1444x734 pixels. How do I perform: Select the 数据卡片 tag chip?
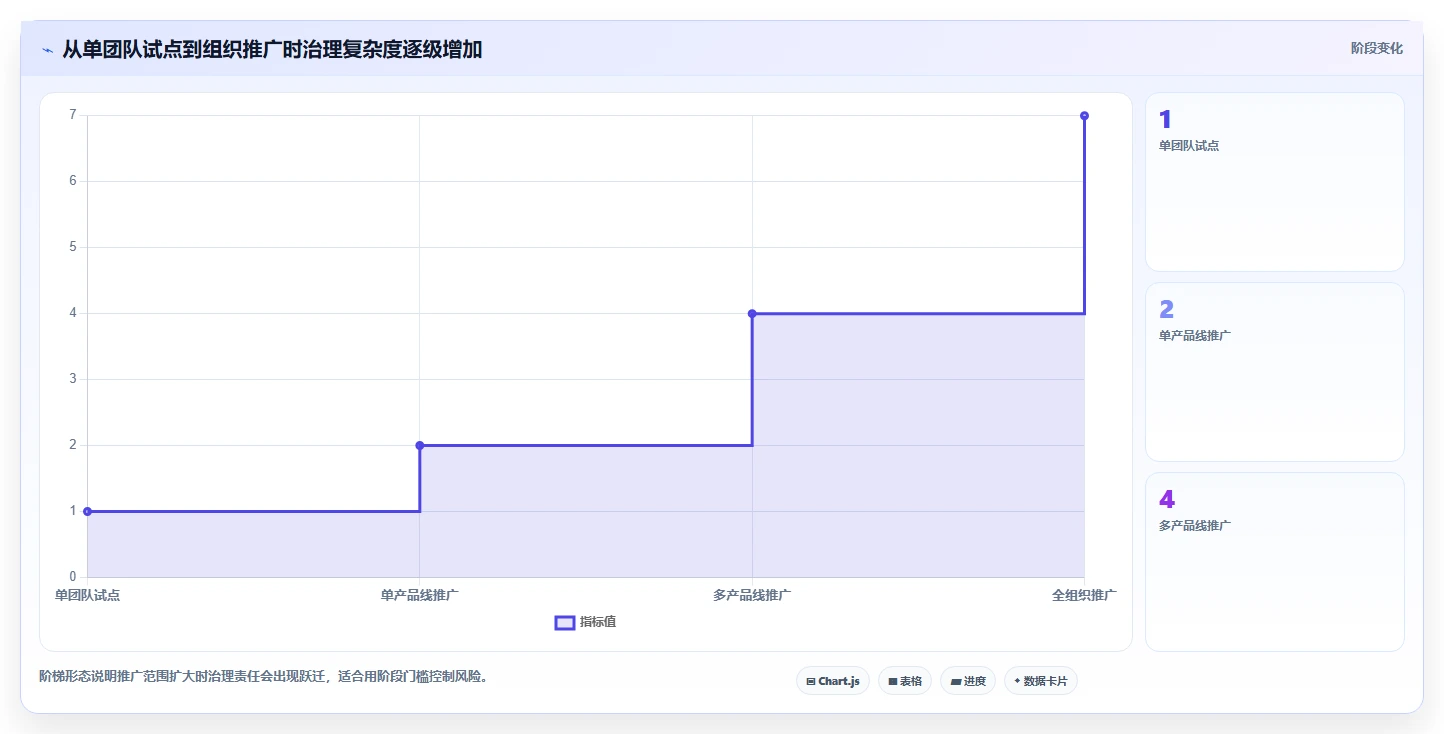[1041, 681]
